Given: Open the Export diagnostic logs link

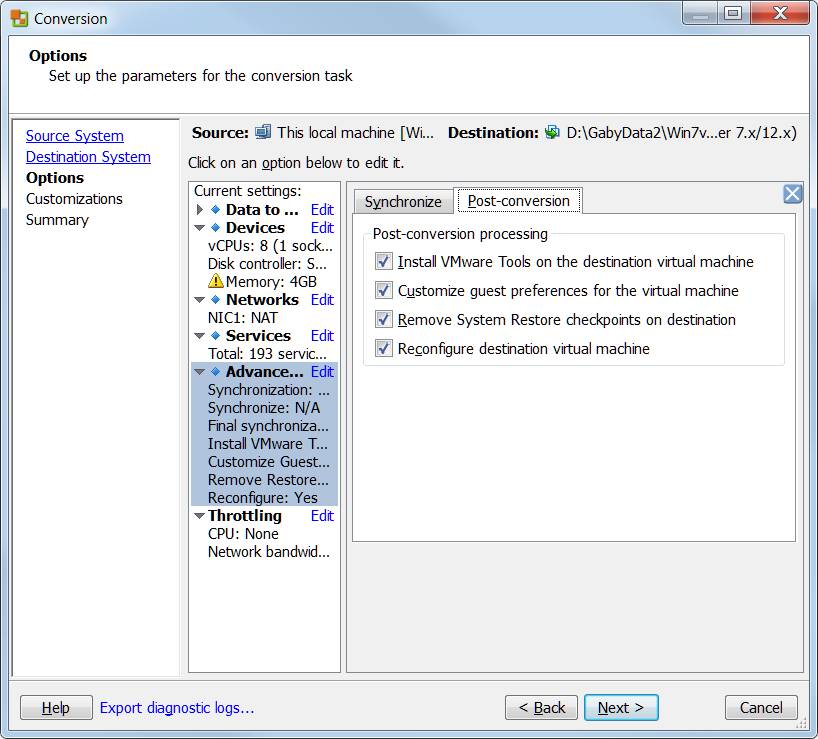Looking at the screenshot, I should pos(177,708).
